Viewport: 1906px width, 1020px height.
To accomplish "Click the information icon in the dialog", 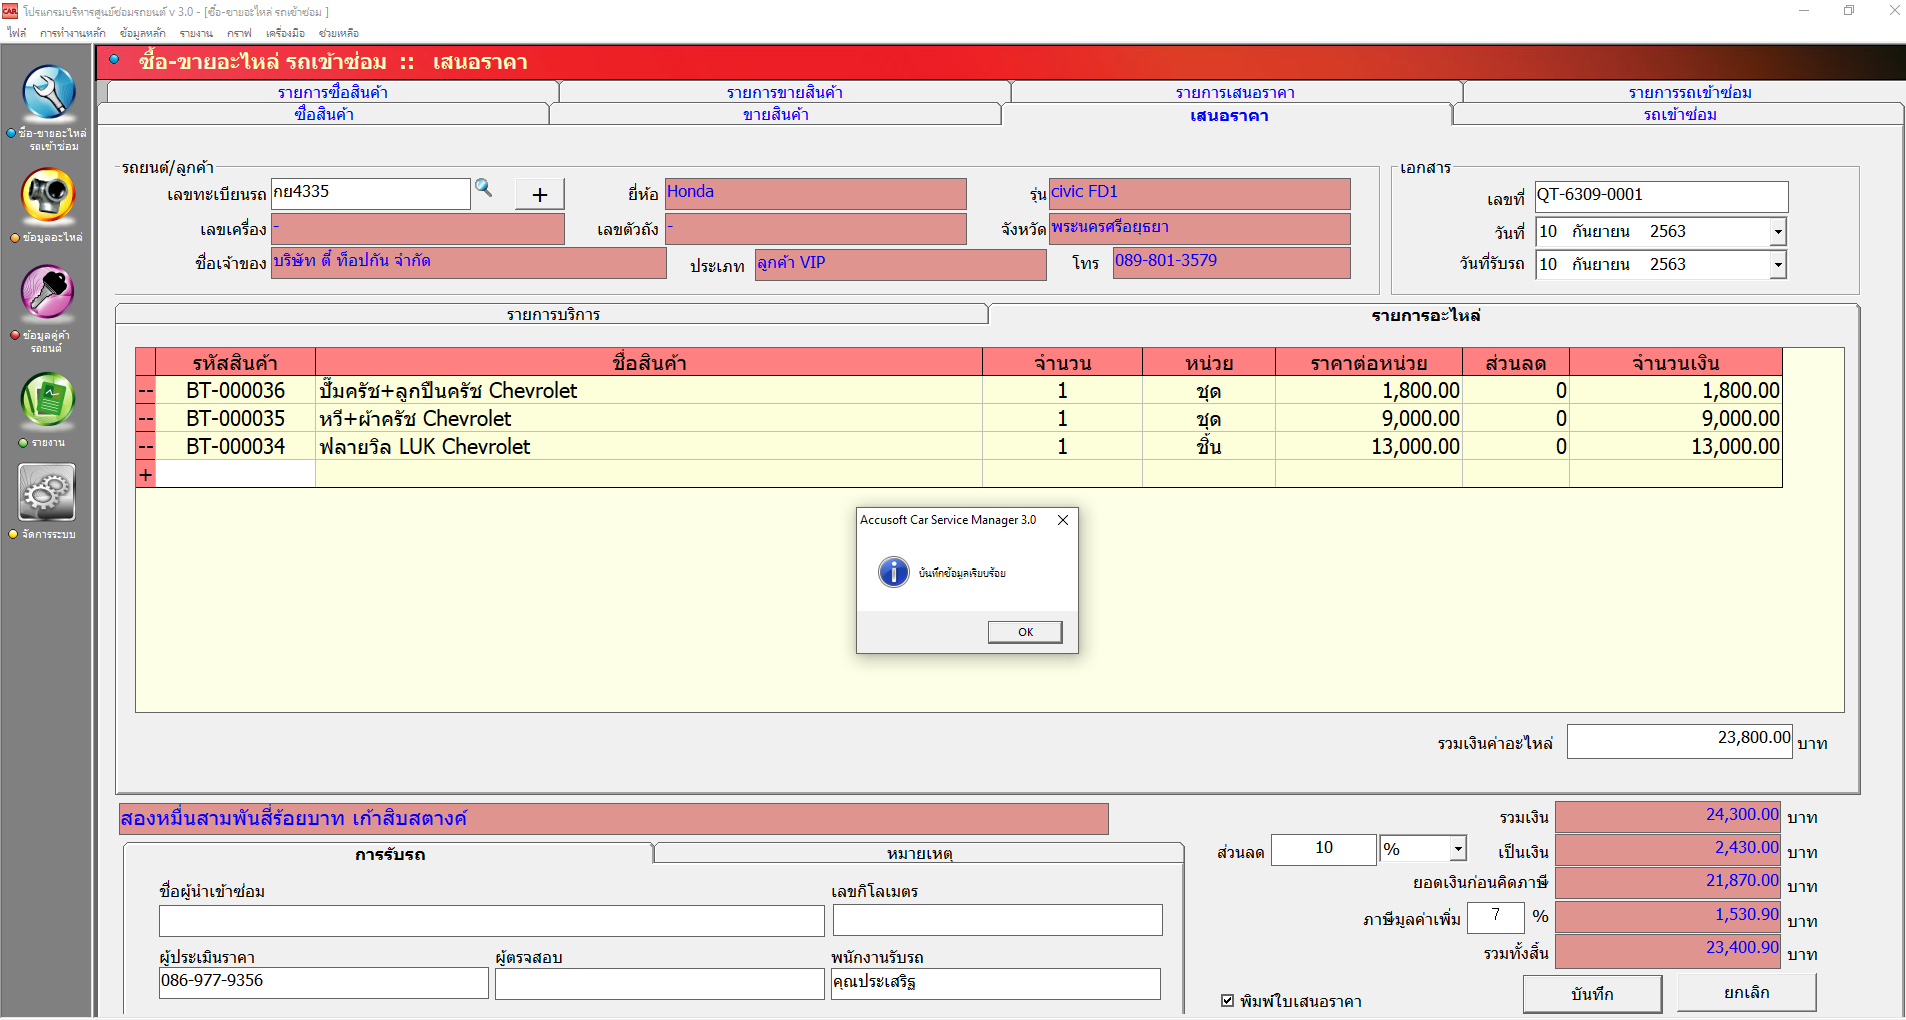I will [893, 572].
